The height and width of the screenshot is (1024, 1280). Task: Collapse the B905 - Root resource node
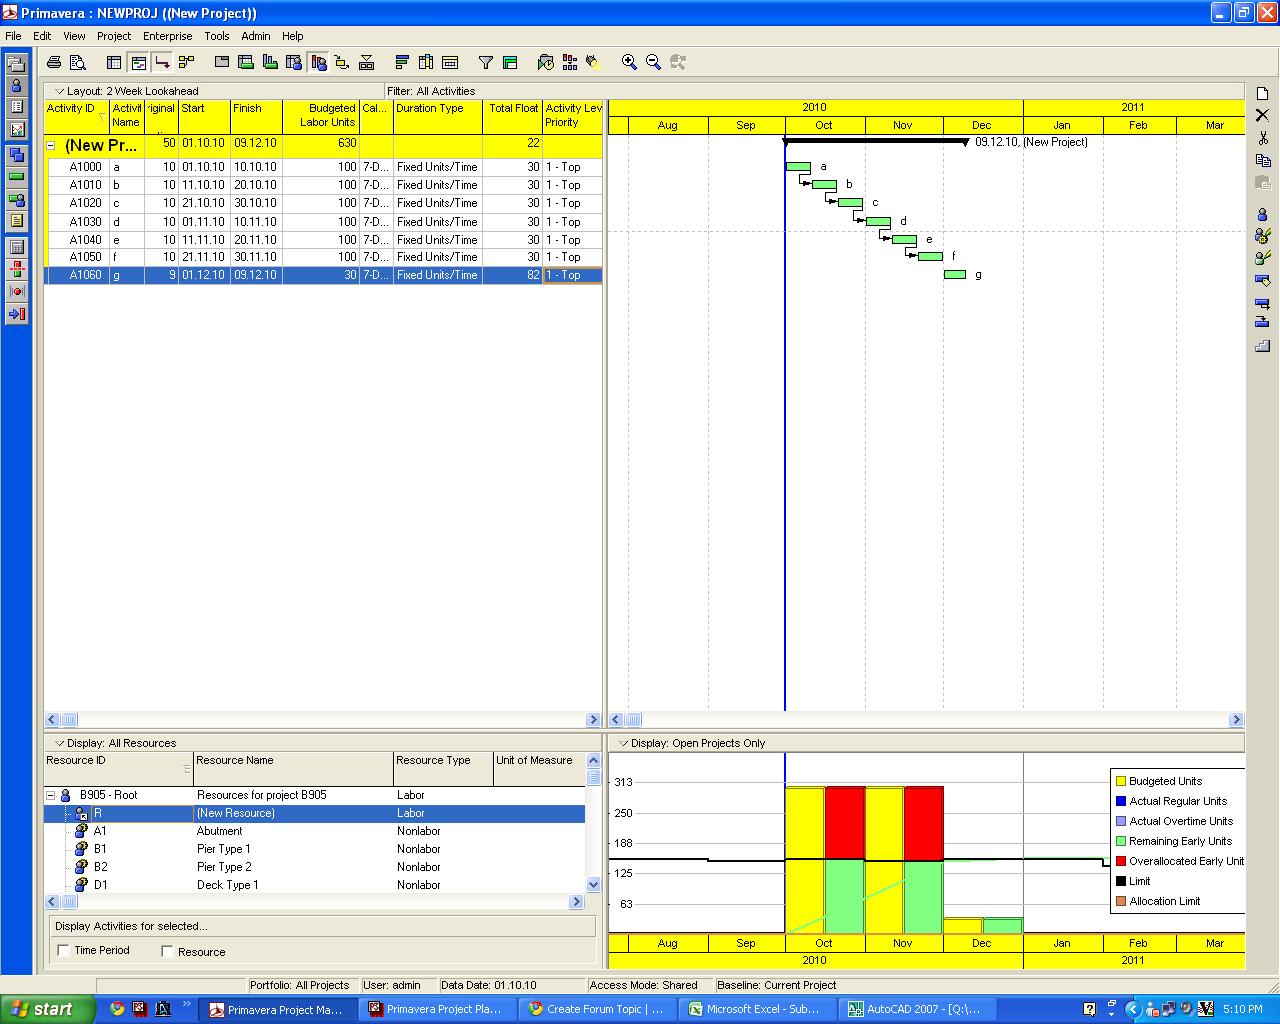click(51, 795)
